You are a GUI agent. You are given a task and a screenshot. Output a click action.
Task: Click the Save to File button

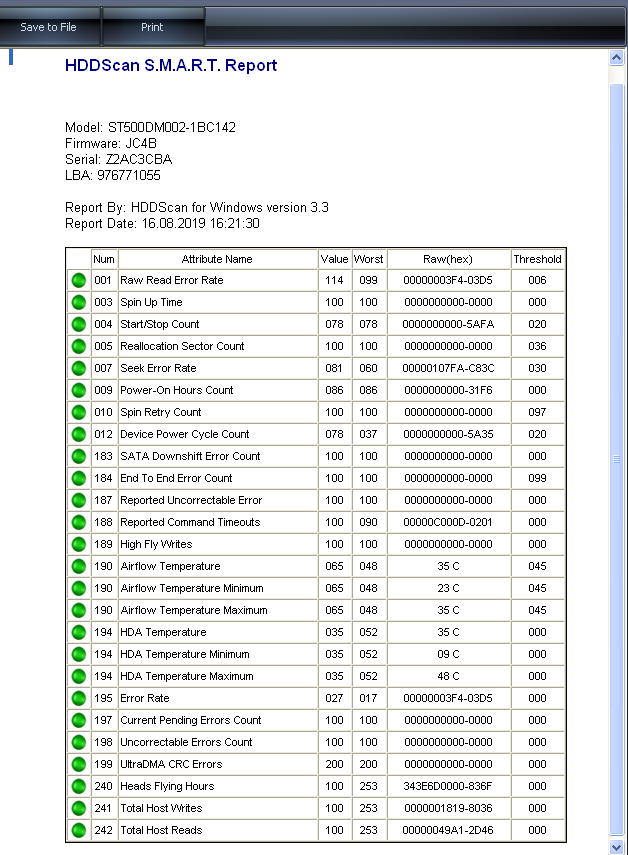[49, 27]
